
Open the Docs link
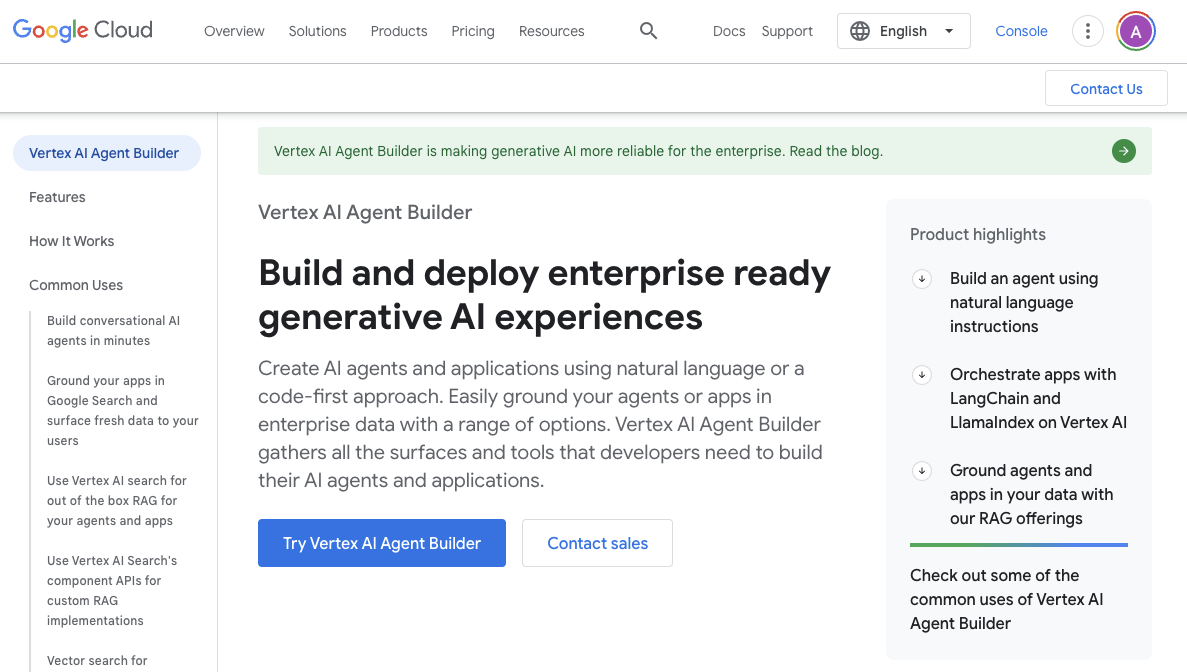pos(729,31)
